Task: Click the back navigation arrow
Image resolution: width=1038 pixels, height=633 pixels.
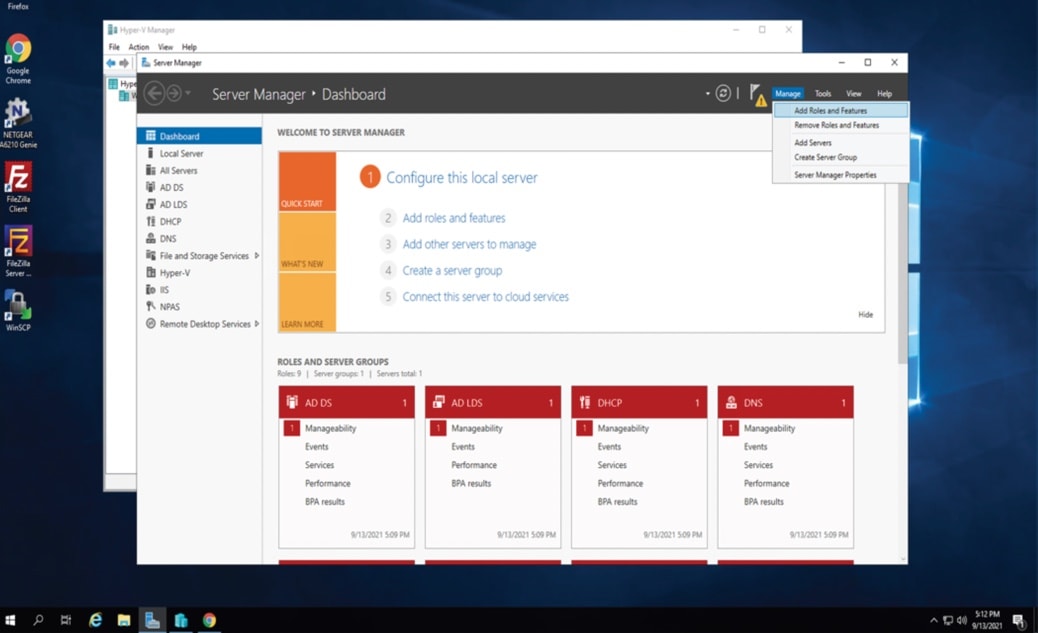Action: (154, 93)
